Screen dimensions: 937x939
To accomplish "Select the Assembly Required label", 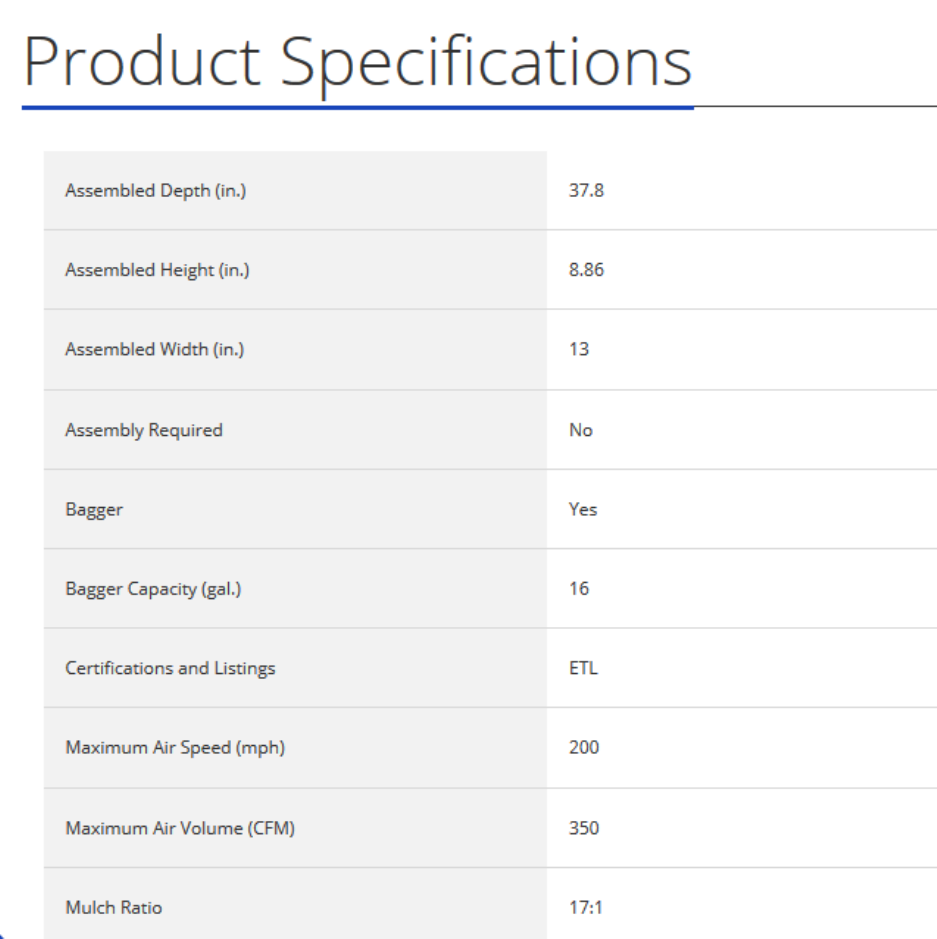I will click(x=143, y=430).
